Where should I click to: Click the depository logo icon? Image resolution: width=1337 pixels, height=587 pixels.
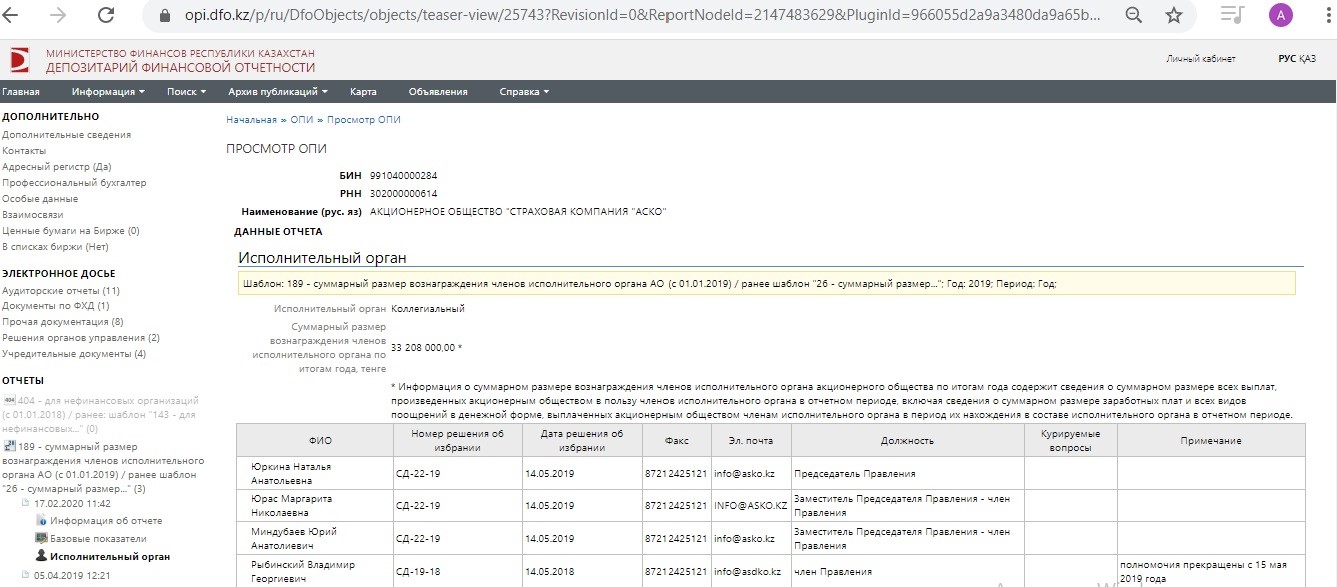(19, 60)
